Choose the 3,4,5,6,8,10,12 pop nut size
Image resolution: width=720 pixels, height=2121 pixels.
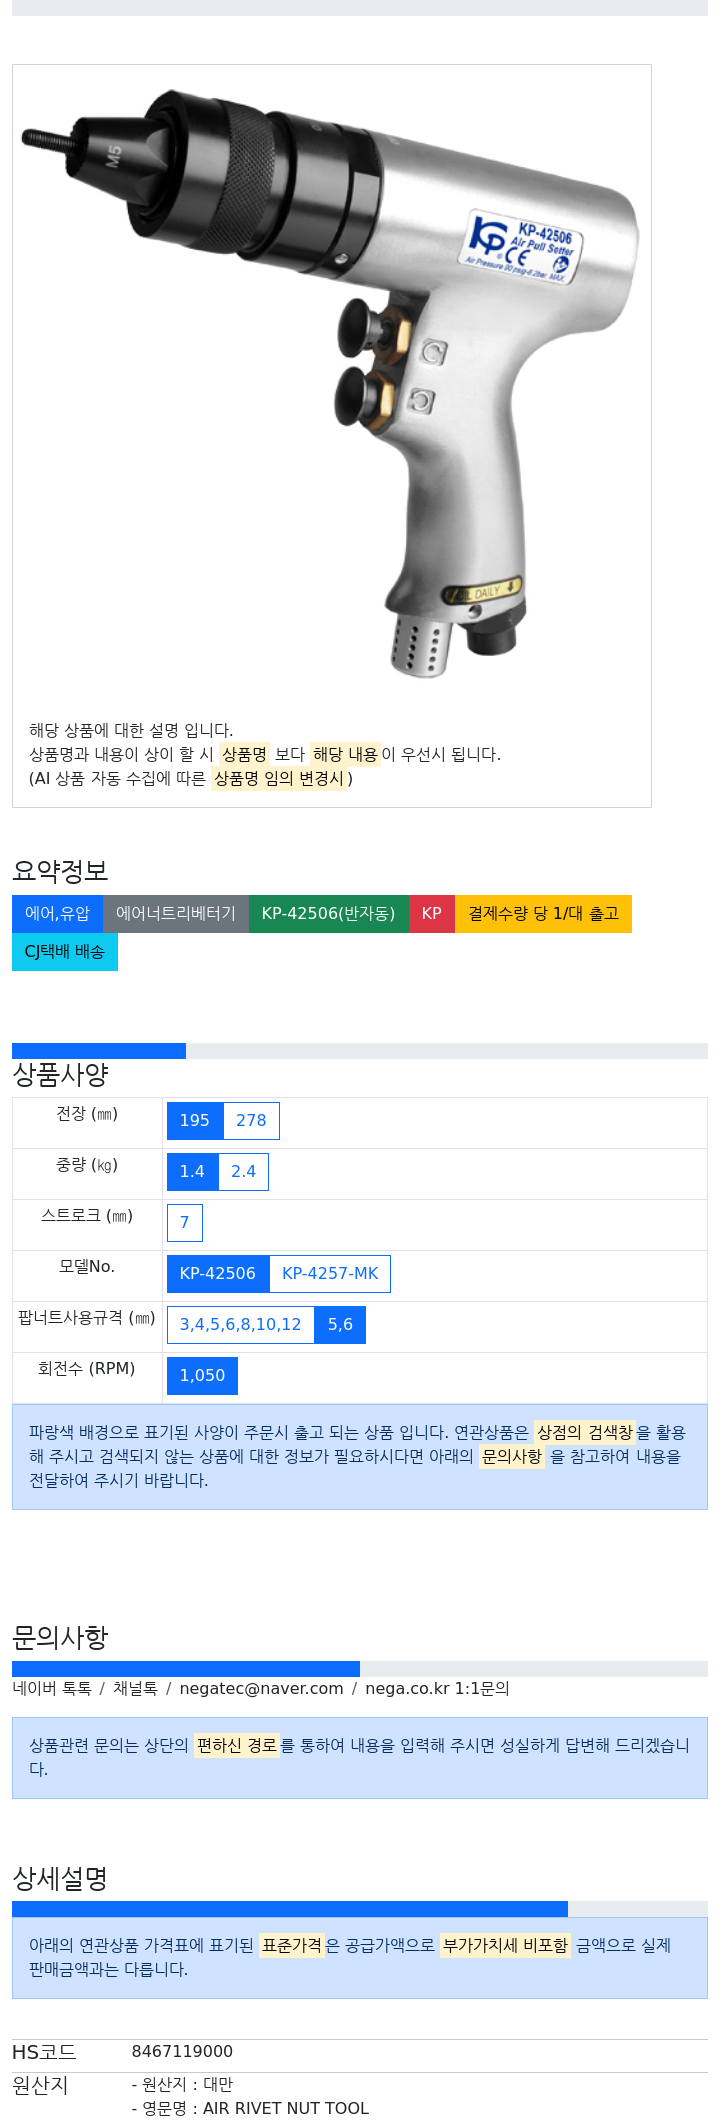[241, 1325]
